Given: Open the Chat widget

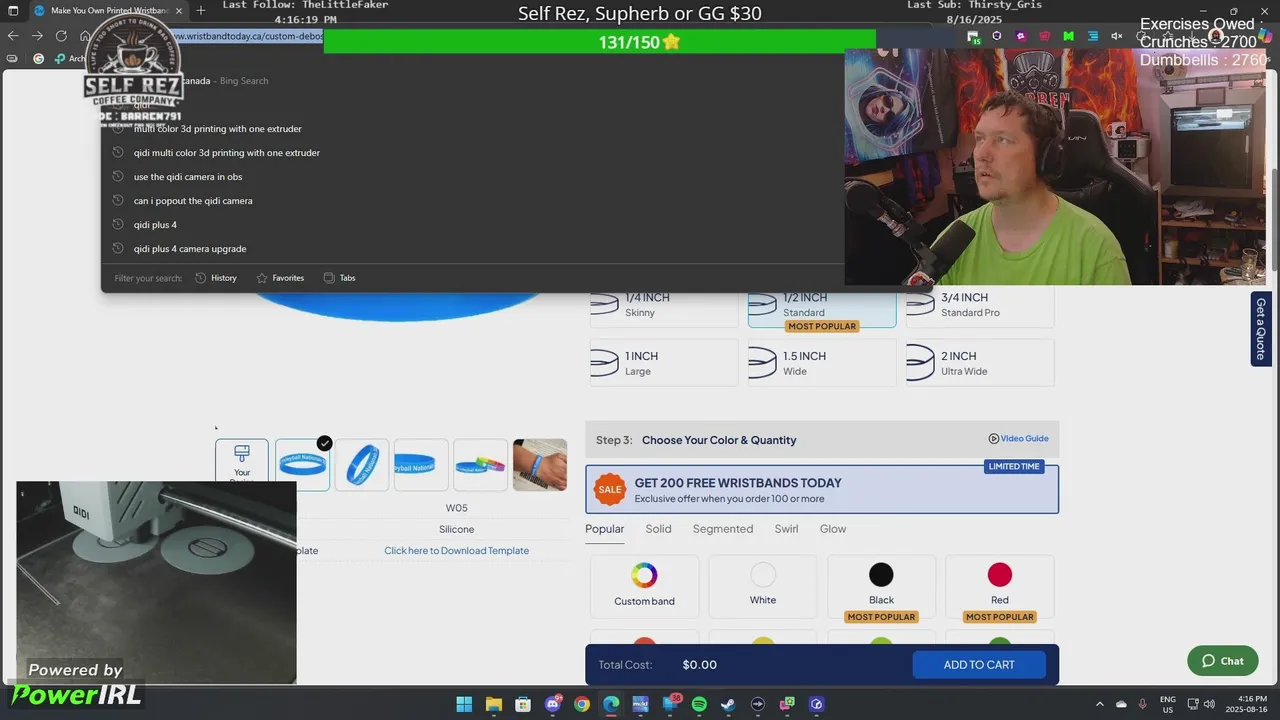Looking at the screenshot, I should point(1222,661).
